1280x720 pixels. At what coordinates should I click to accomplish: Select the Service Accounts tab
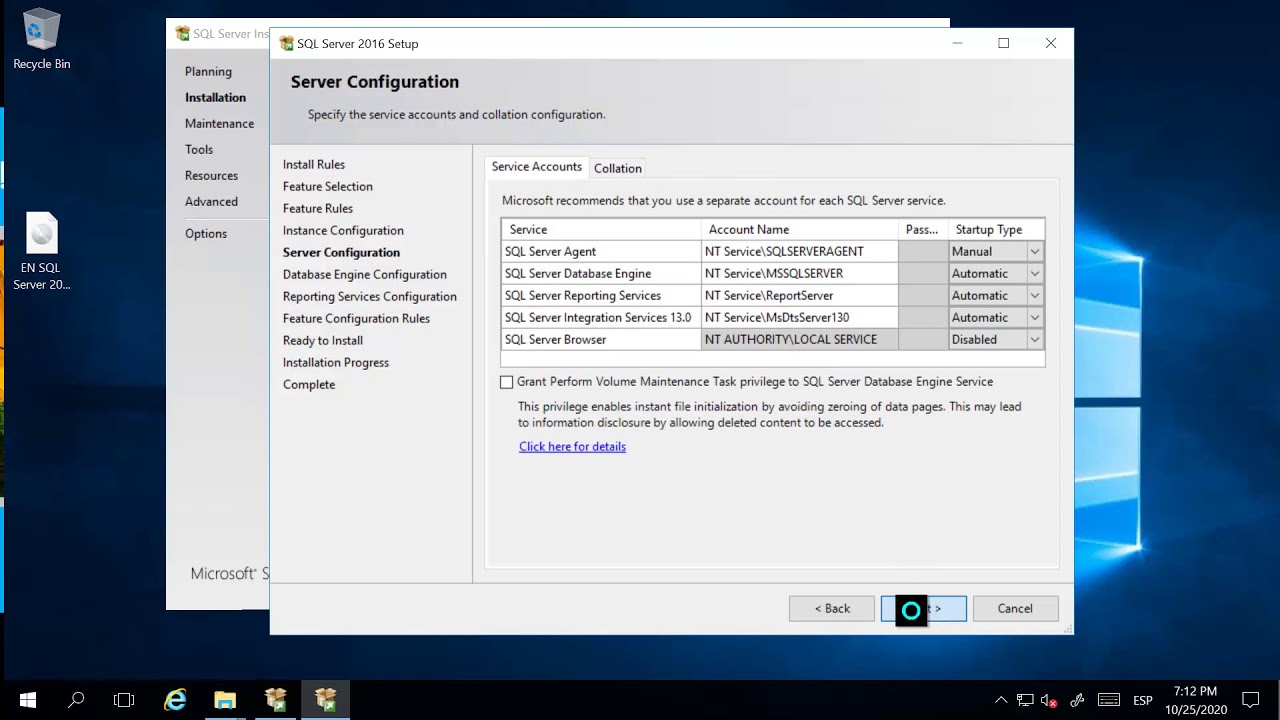(x=536, y=167)
